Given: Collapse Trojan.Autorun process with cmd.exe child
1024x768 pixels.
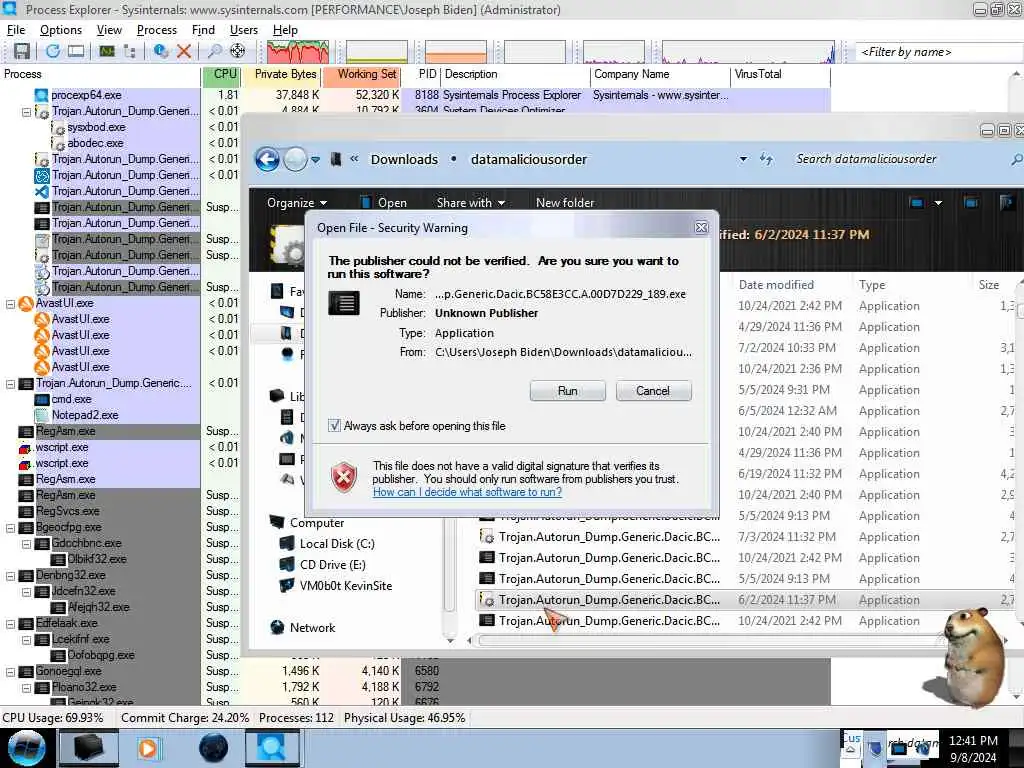Looking at the screenshot, I should coord(10,384).
